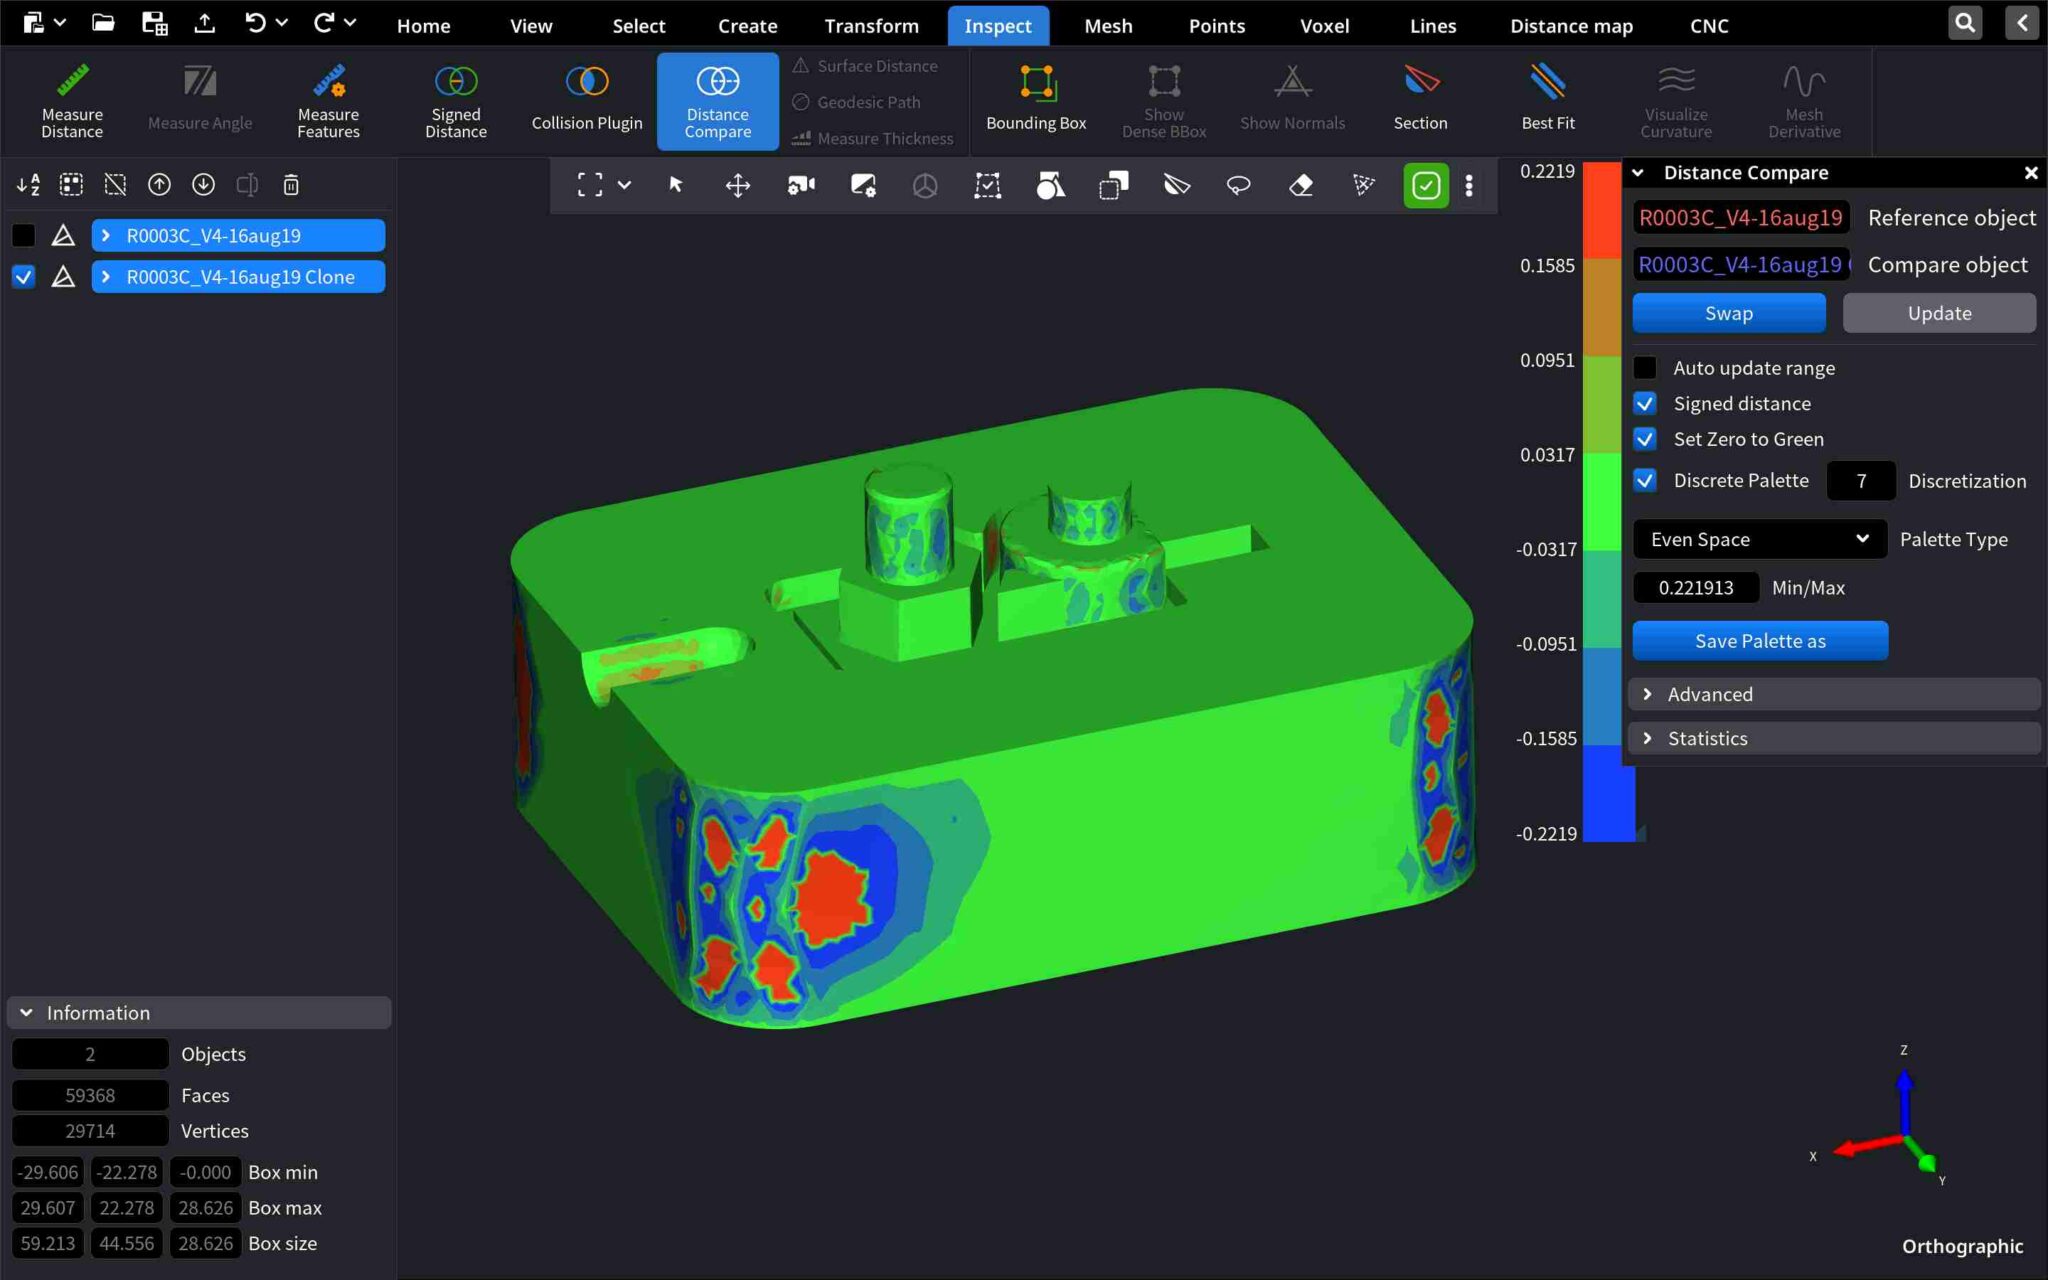
Task: Uncheck the Signed distance option
Action: [x=1645, y=403]
